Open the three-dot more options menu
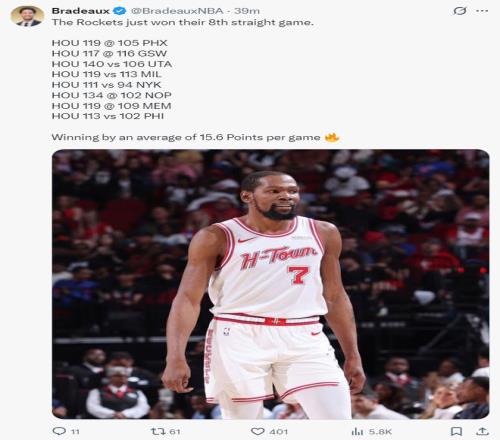 point(482,11)
